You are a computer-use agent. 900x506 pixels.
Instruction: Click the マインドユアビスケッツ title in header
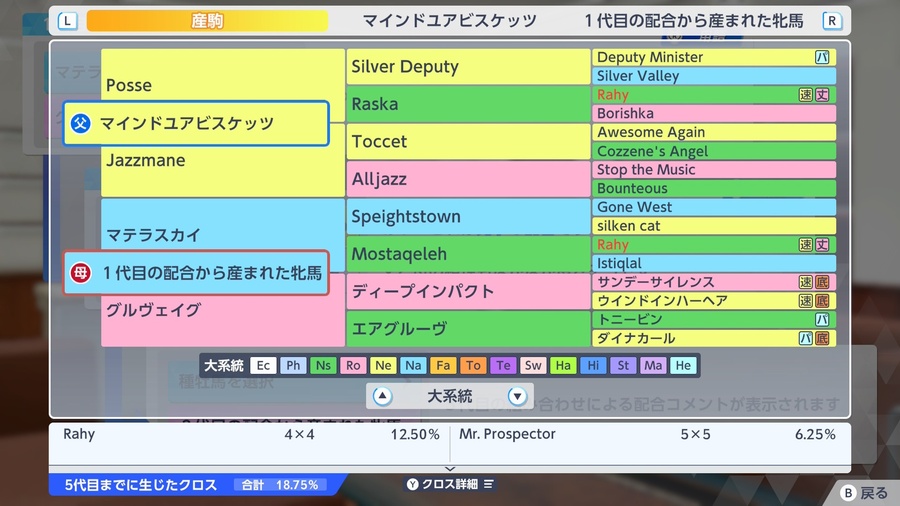click(449, 21)
